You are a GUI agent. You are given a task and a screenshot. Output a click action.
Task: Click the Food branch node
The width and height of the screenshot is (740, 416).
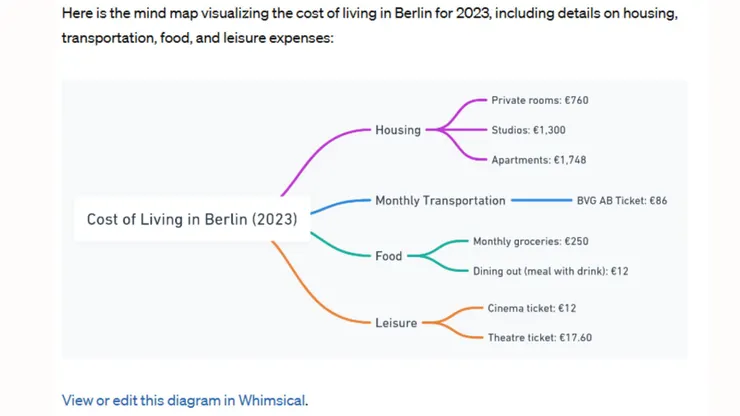click(x=388, y=256)
